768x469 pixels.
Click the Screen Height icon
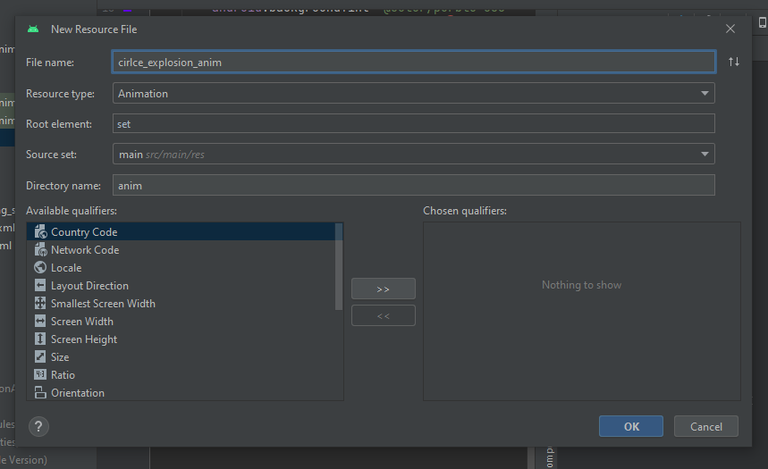[40, 339]
